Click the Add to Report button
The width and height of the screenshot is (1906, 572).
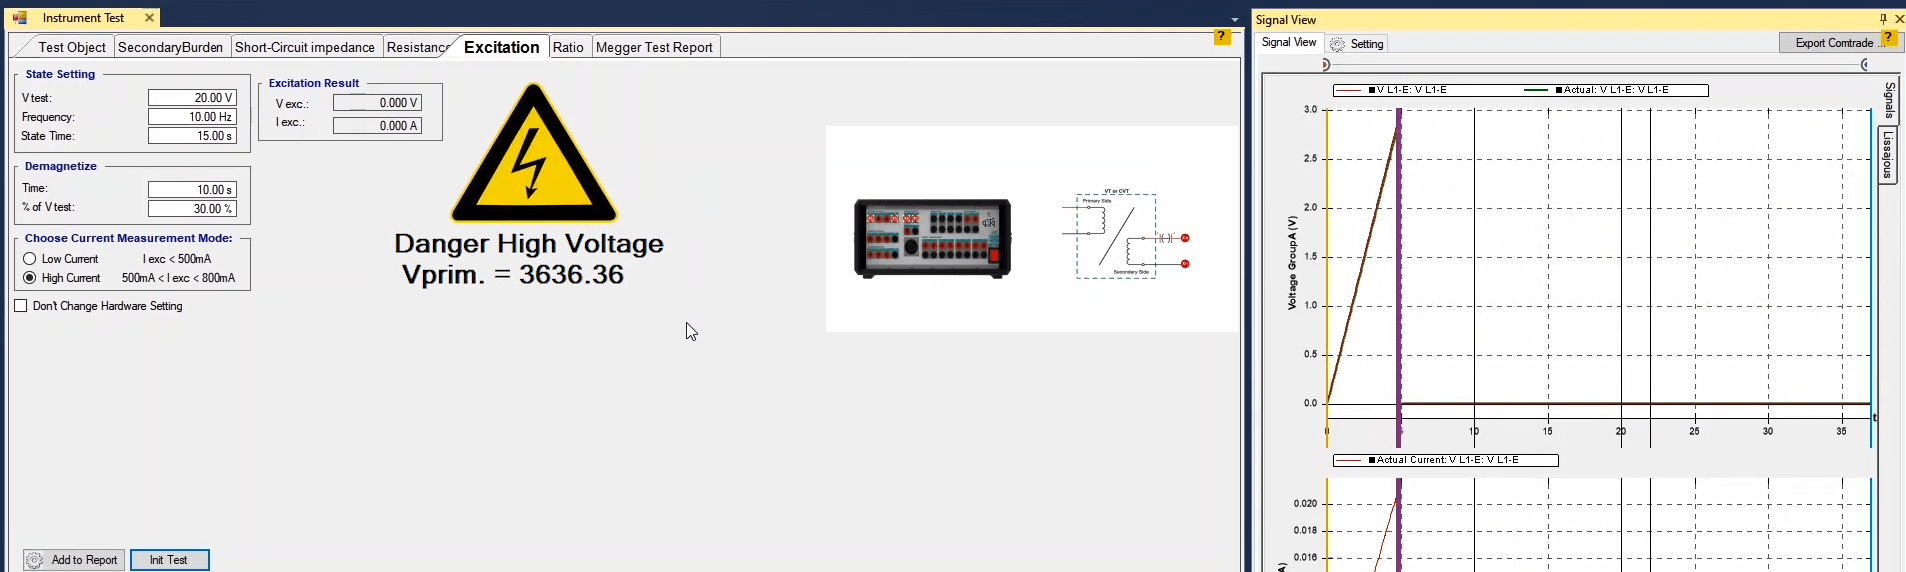pos(74,560)
